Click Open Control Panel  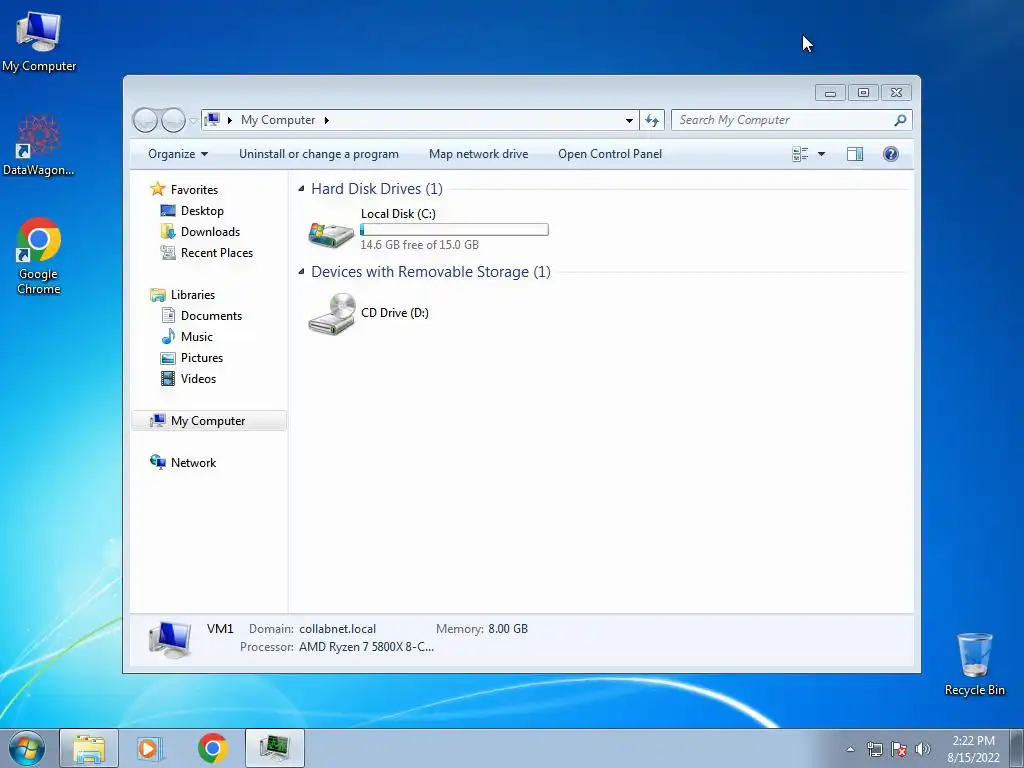[610, 154]
